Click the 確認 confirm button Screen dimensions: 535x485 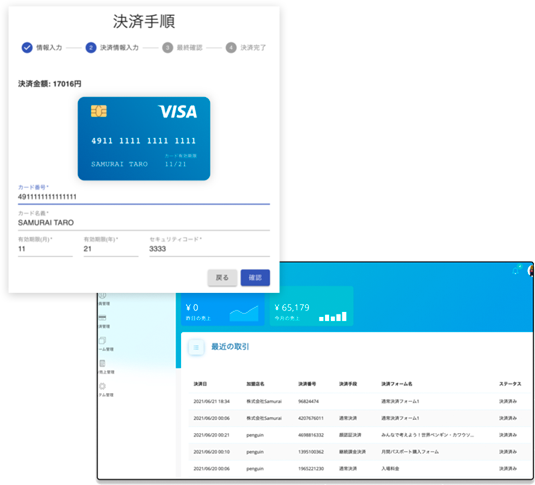pos(255,277)
